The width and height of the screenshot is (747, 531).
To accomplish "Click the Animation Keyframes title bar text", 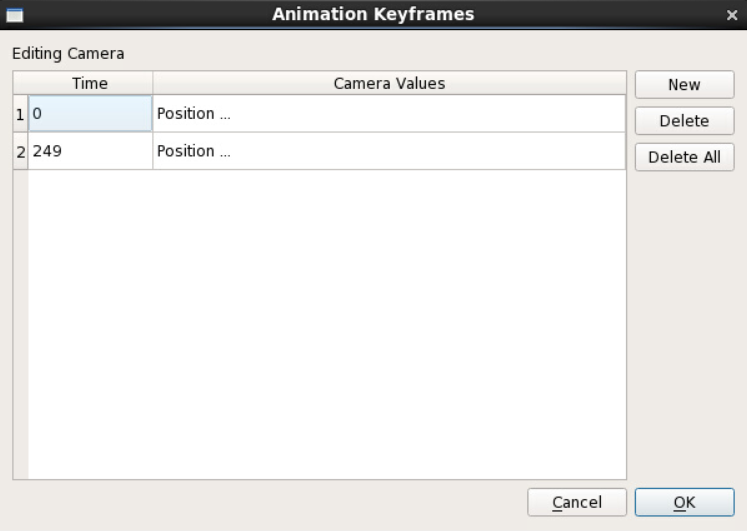I will tap(373, 14).
